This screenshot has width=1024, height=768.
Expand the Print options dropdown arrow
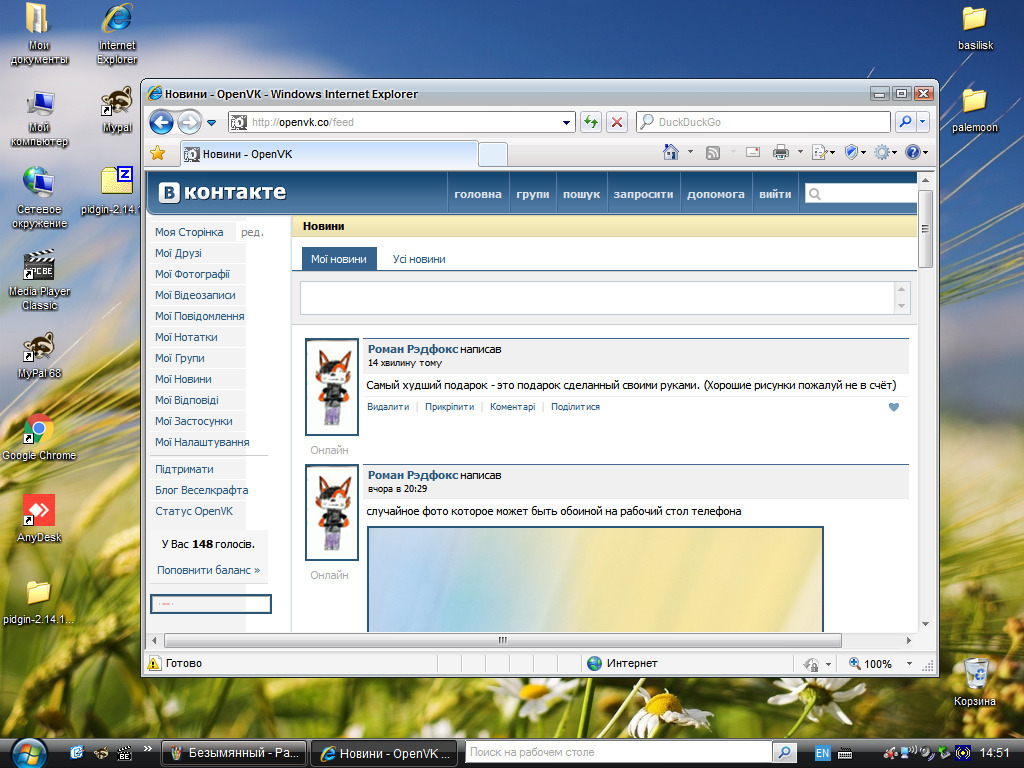[x=800, y=152]
